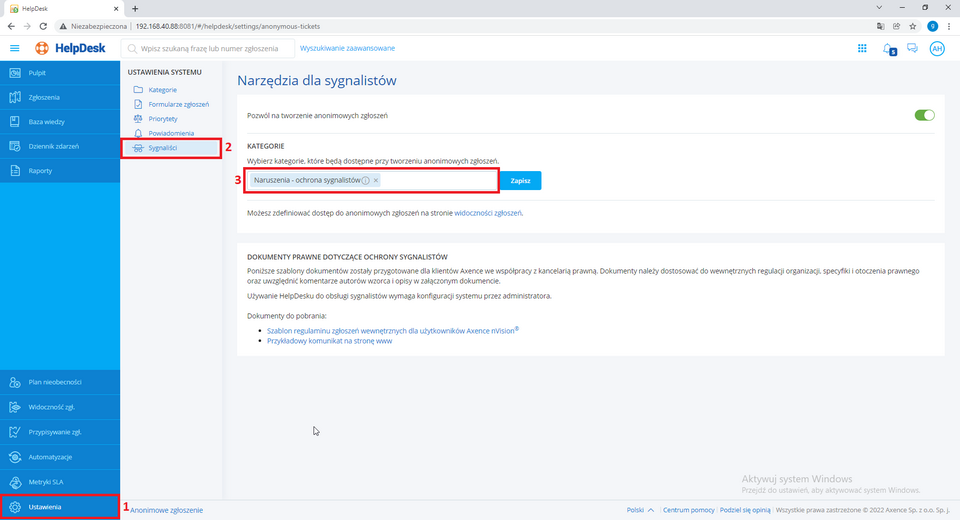The width and height of the screenshot is (960, 520).
Task: Remove the Naruszenia - ochrona sygnalistów tag
Action: tap(376, 180)
